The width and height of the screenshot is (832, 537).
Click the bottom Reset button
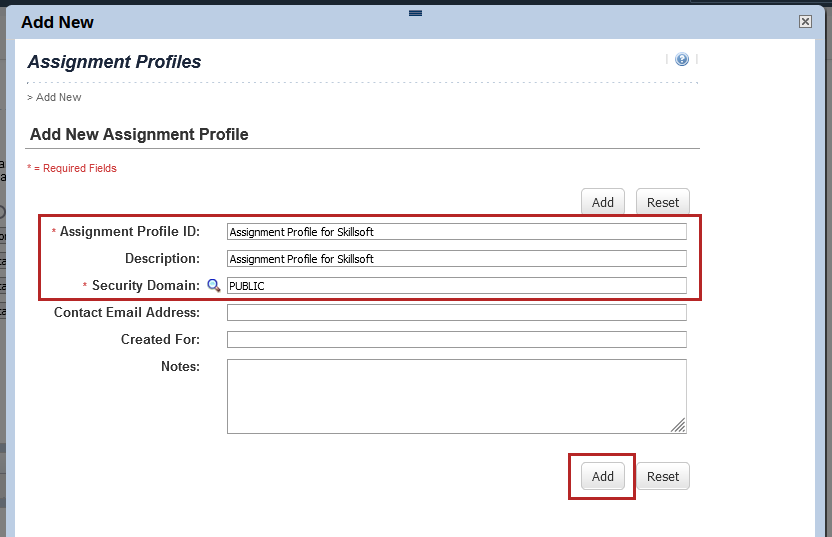(662, 477)
